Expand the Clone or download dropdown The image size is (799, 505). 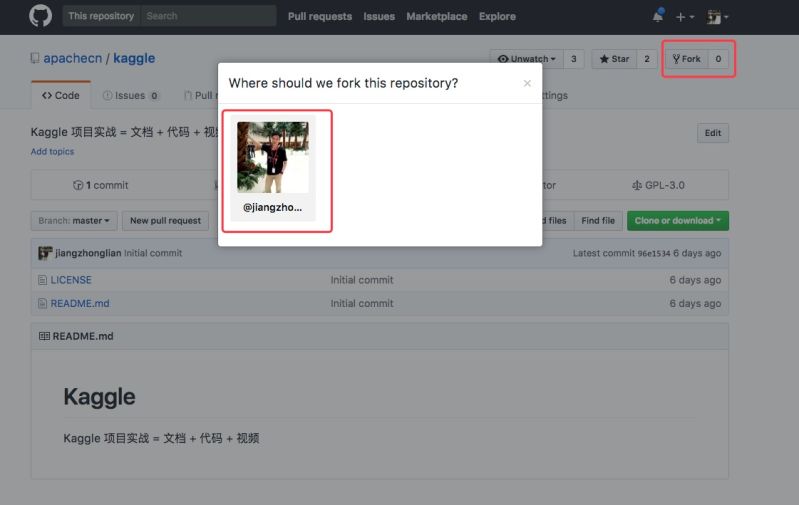click(678, 221)
